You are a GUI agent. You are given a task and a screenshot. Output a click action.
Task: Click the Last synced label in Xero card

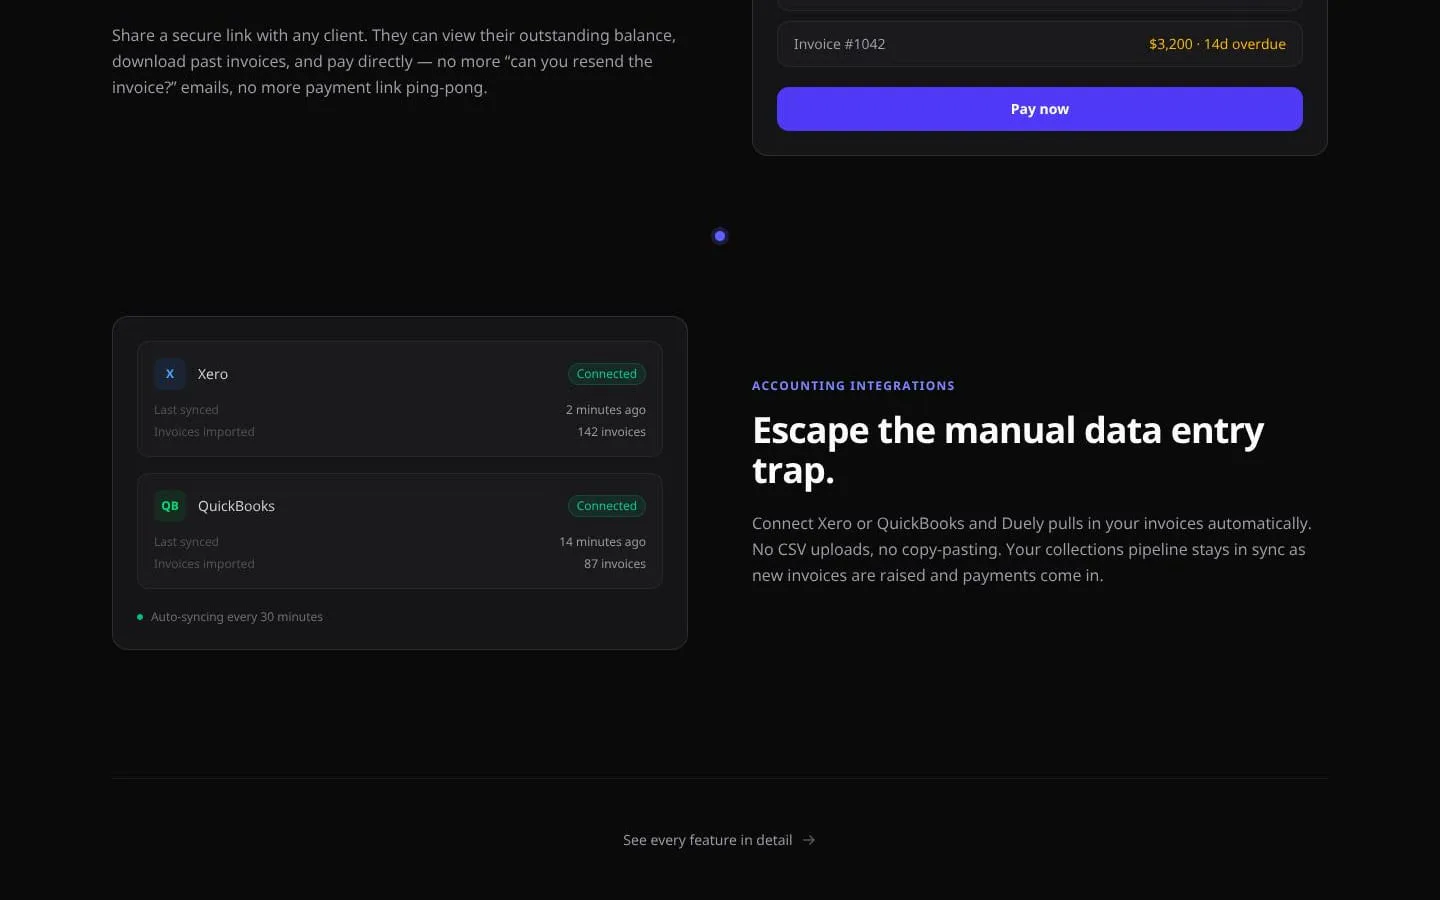pyautogui.click(x=186, y=410)
